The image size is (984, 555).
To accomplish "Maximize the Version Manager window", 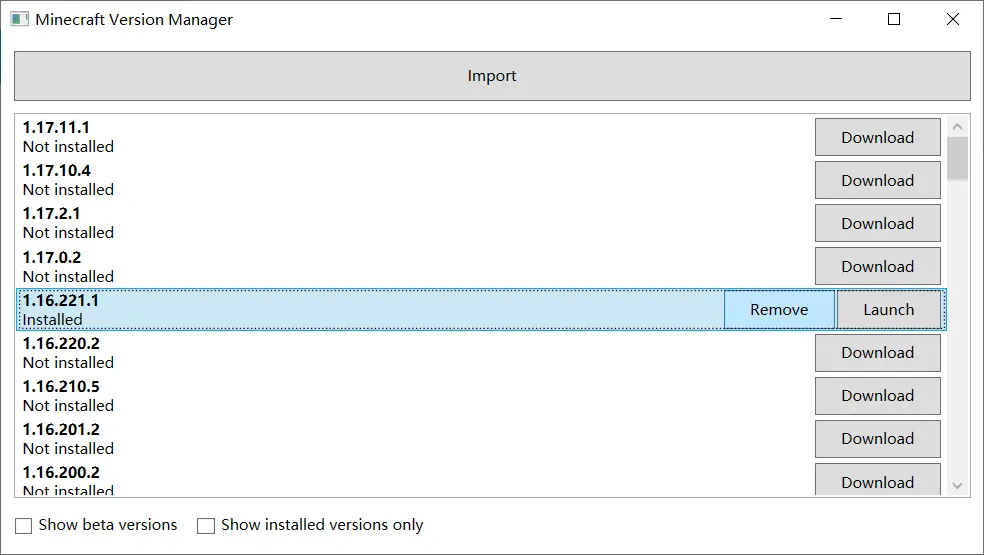I will click(x=894, y=19).
